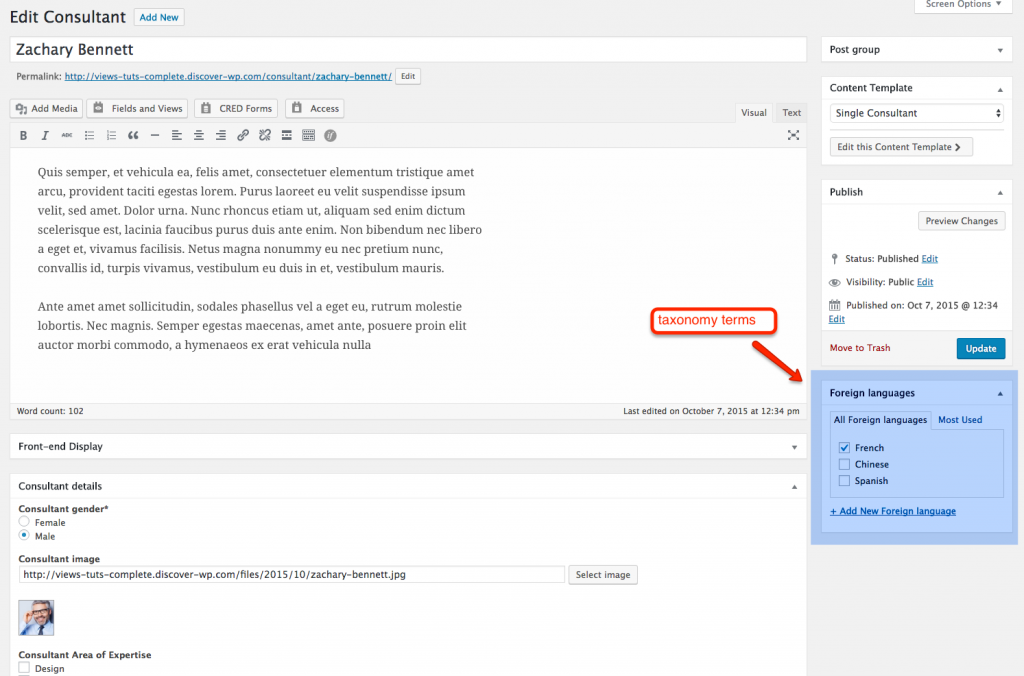Enter distraction-free fullscreen mode
This screenshot has width=1024, height=676.
(x=793, y=135)
